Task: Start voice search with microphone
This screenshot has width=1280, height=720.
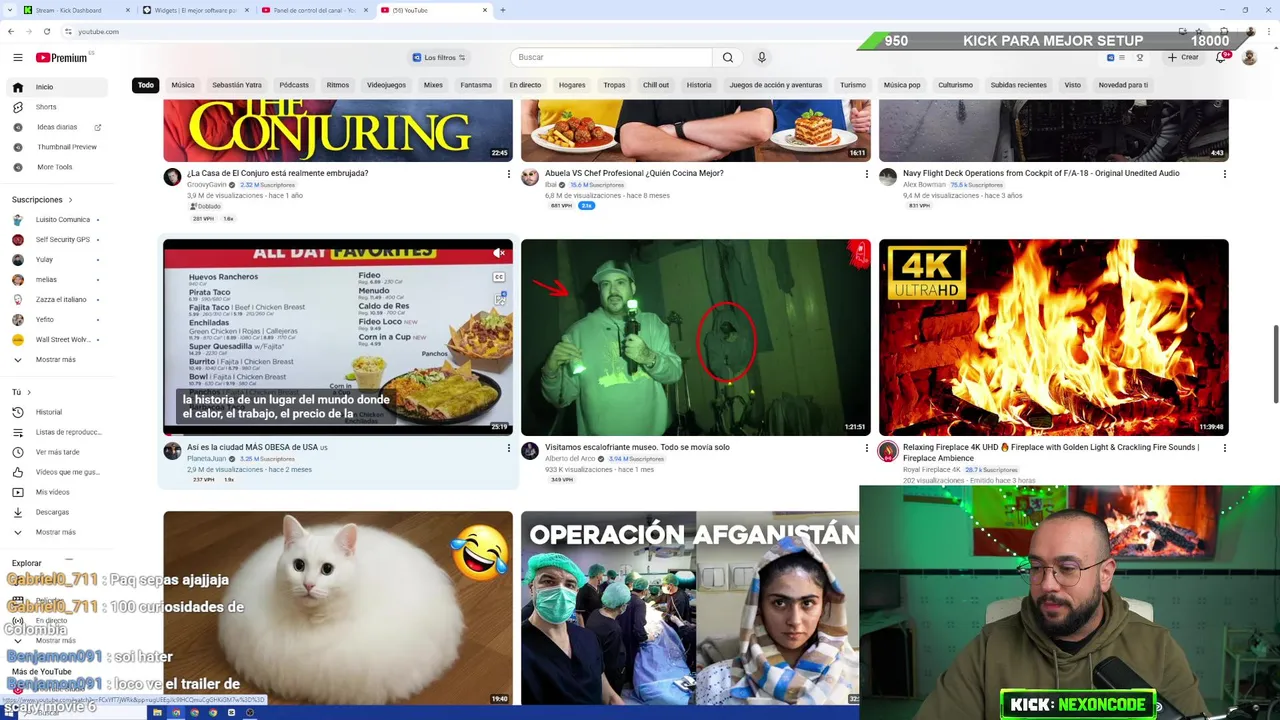Action: (x=761, y=57)
